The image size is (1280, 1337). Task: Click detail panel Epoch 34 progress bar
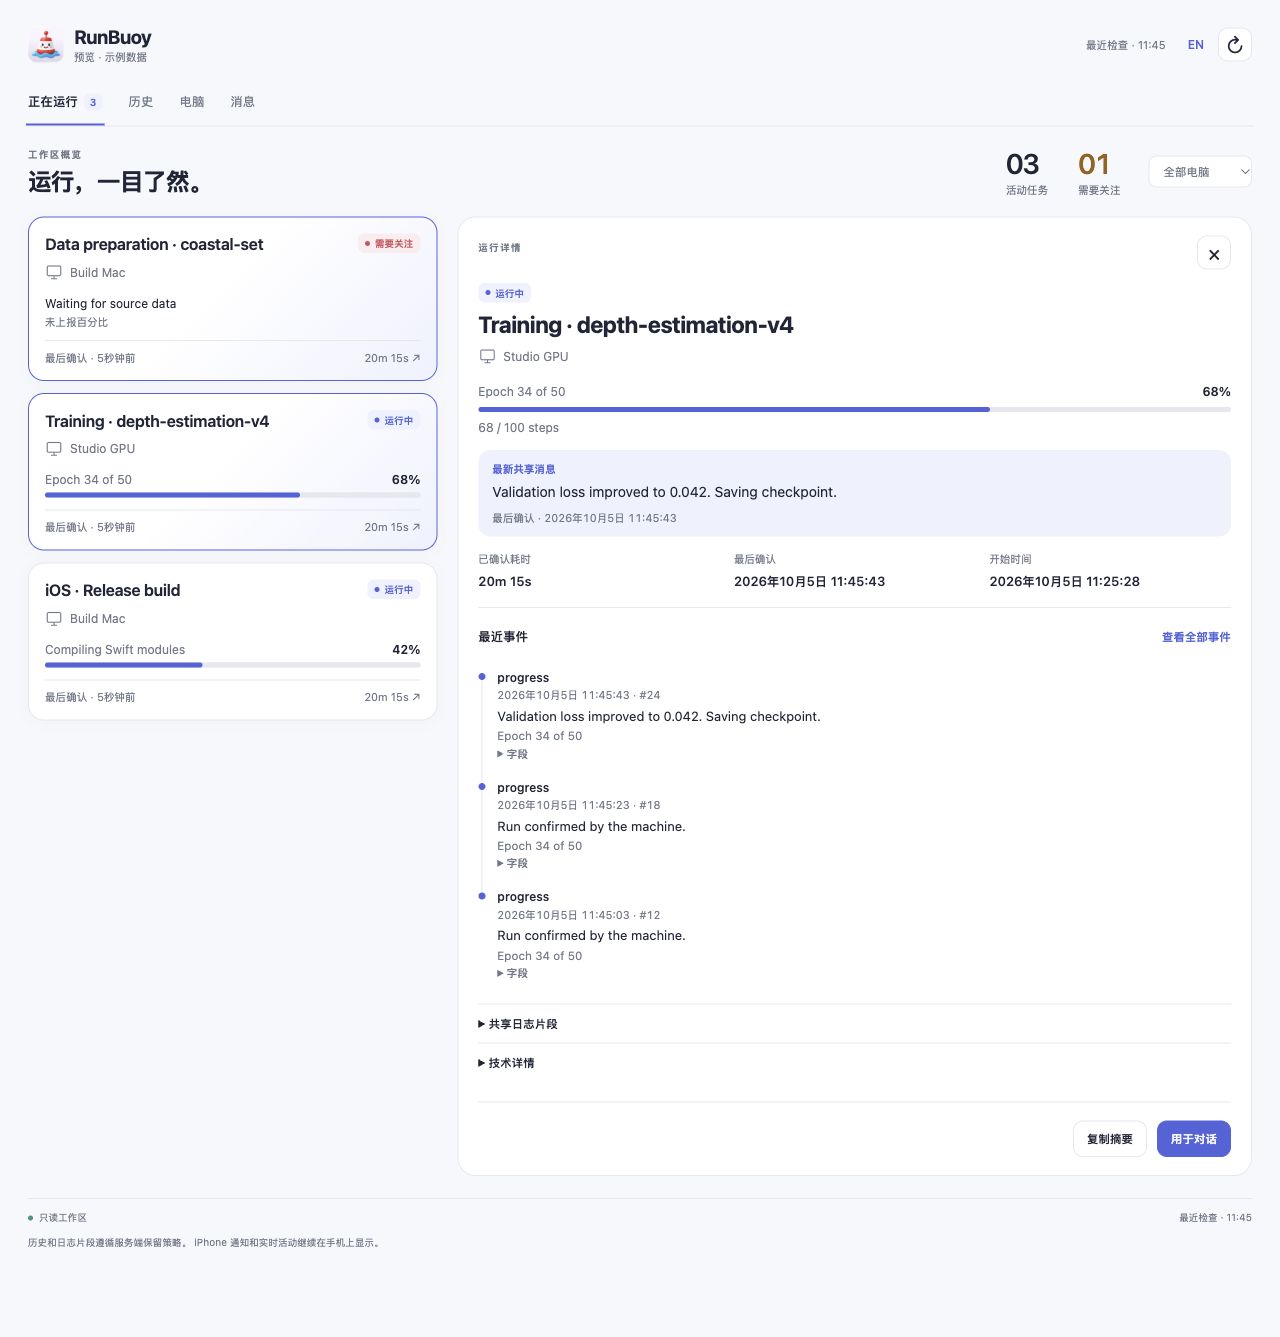click(854, 410)
